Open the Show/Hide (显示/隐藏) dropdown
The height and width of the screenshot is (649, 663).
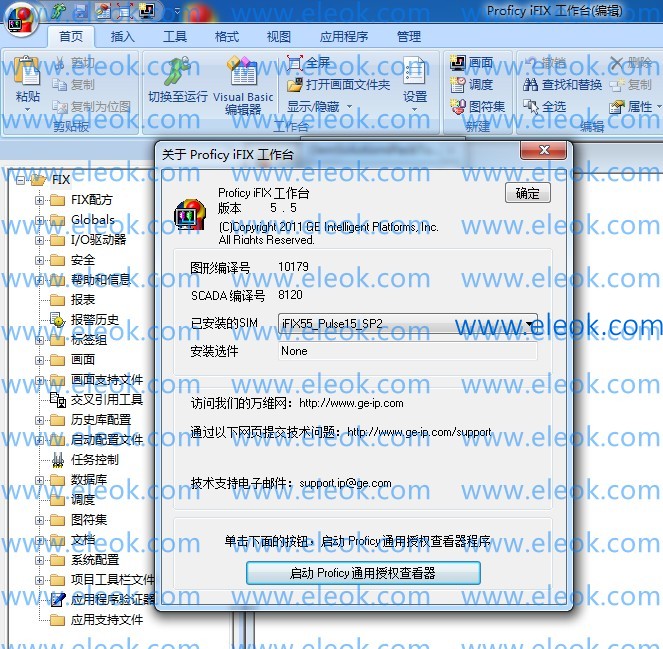click(319, 107)
